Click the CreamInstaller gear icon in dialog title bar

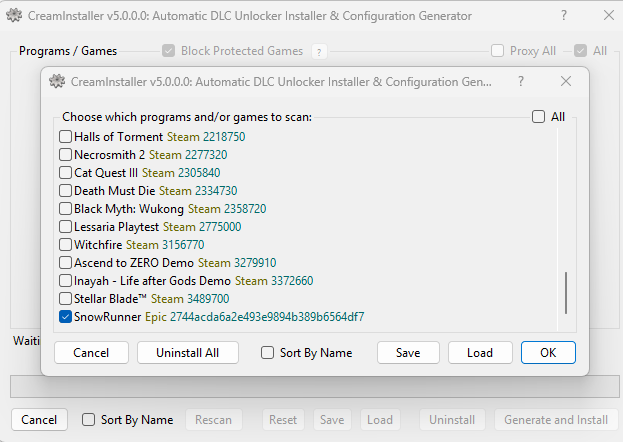[57, 81]
